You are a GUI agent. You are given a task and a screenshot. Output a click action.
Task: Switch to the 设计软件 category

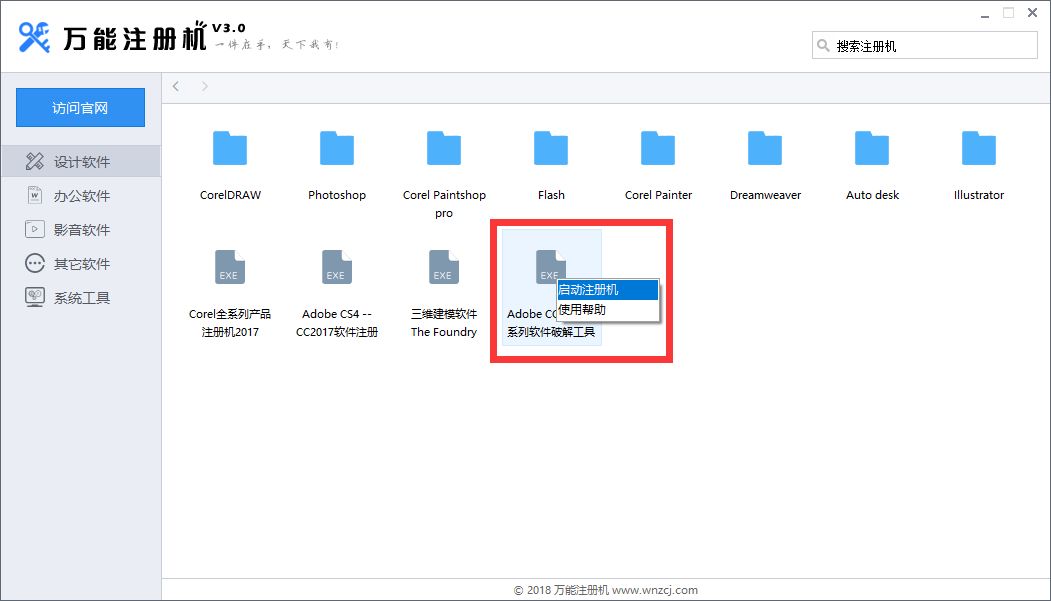(x=81, y=161)
